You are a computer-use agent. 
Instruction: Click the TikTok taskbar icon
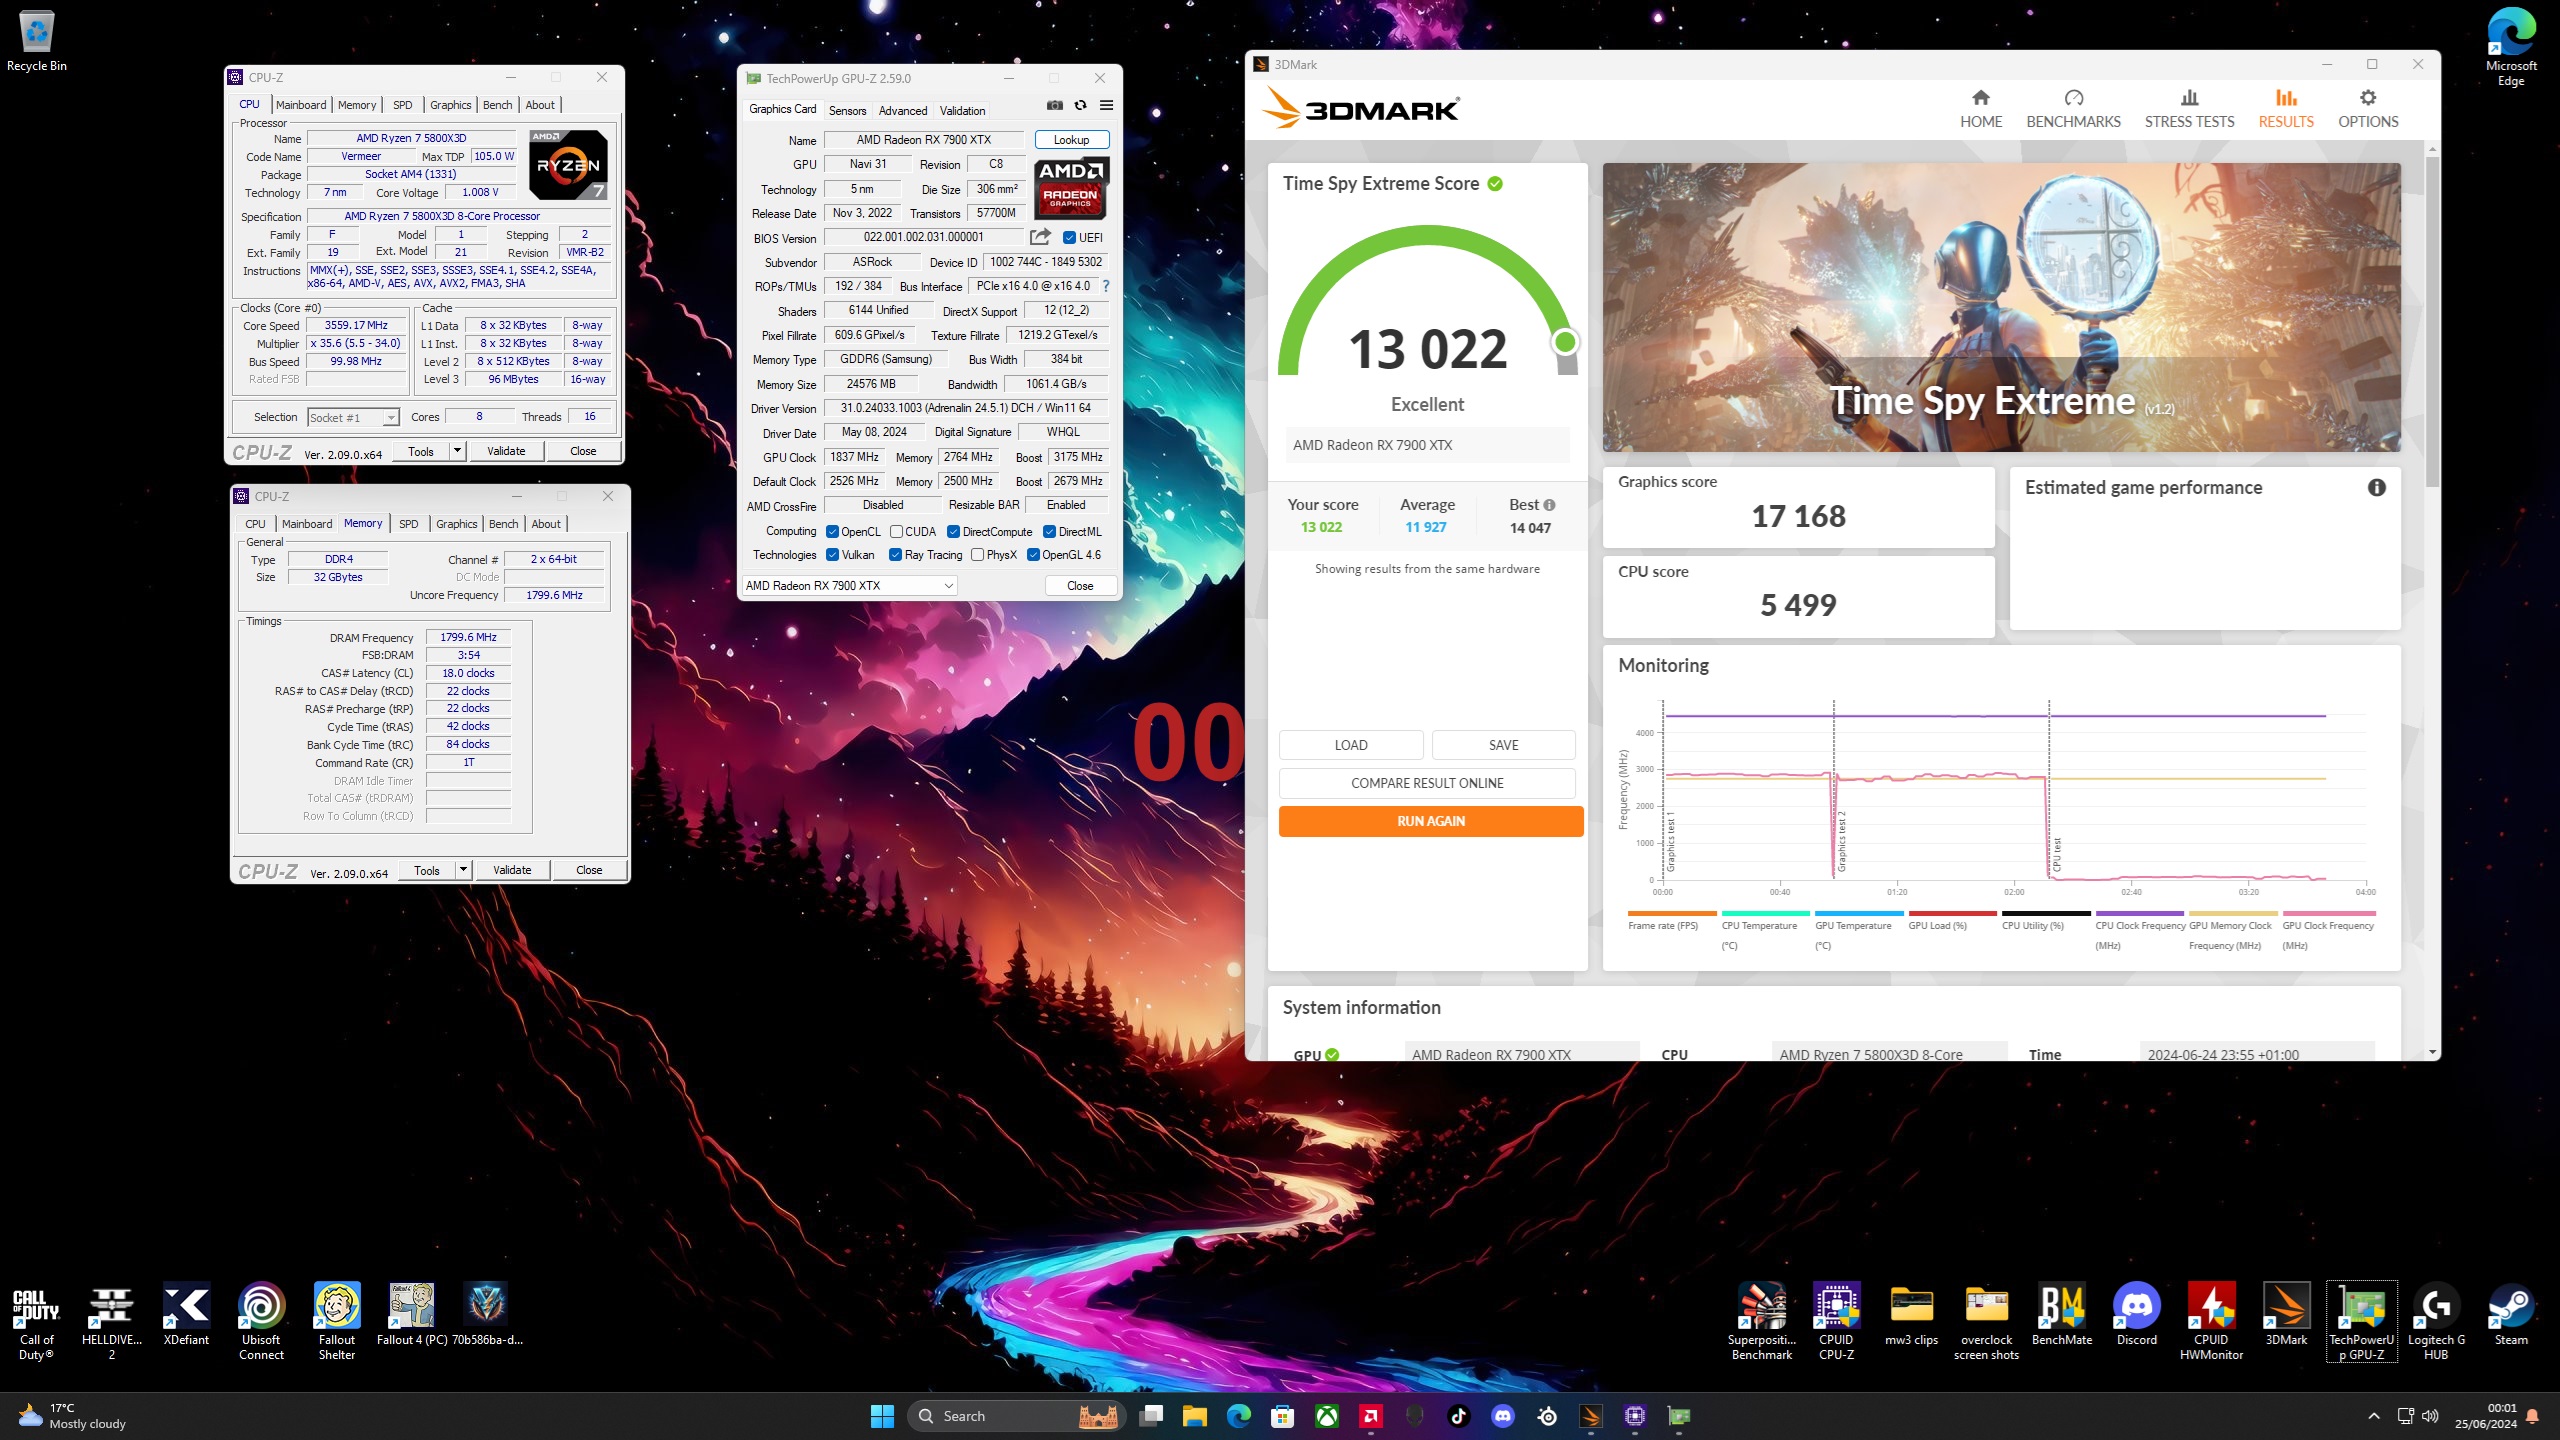(1459, 1416)
